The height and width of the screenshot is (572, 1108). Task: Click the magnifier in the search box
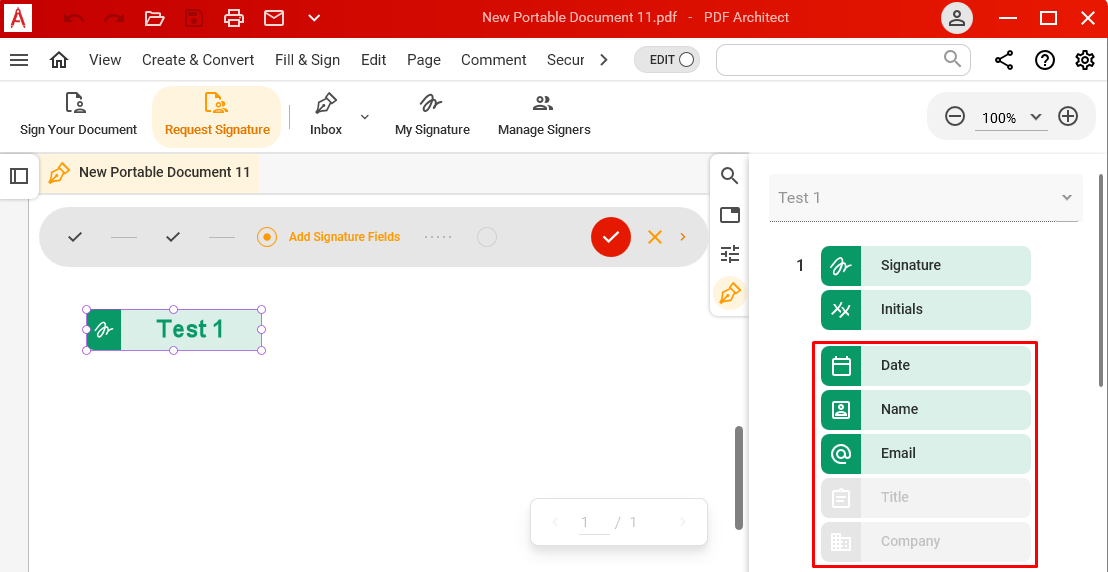(953, 59)
